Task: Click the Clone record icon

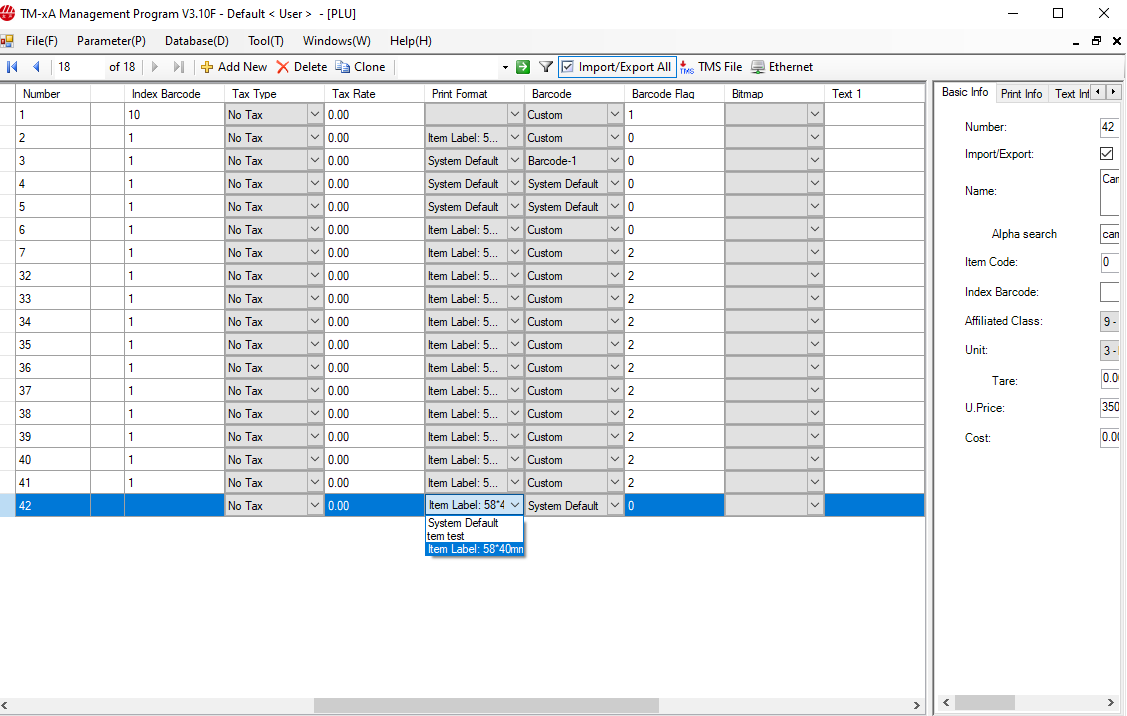Action: (343, 67)
